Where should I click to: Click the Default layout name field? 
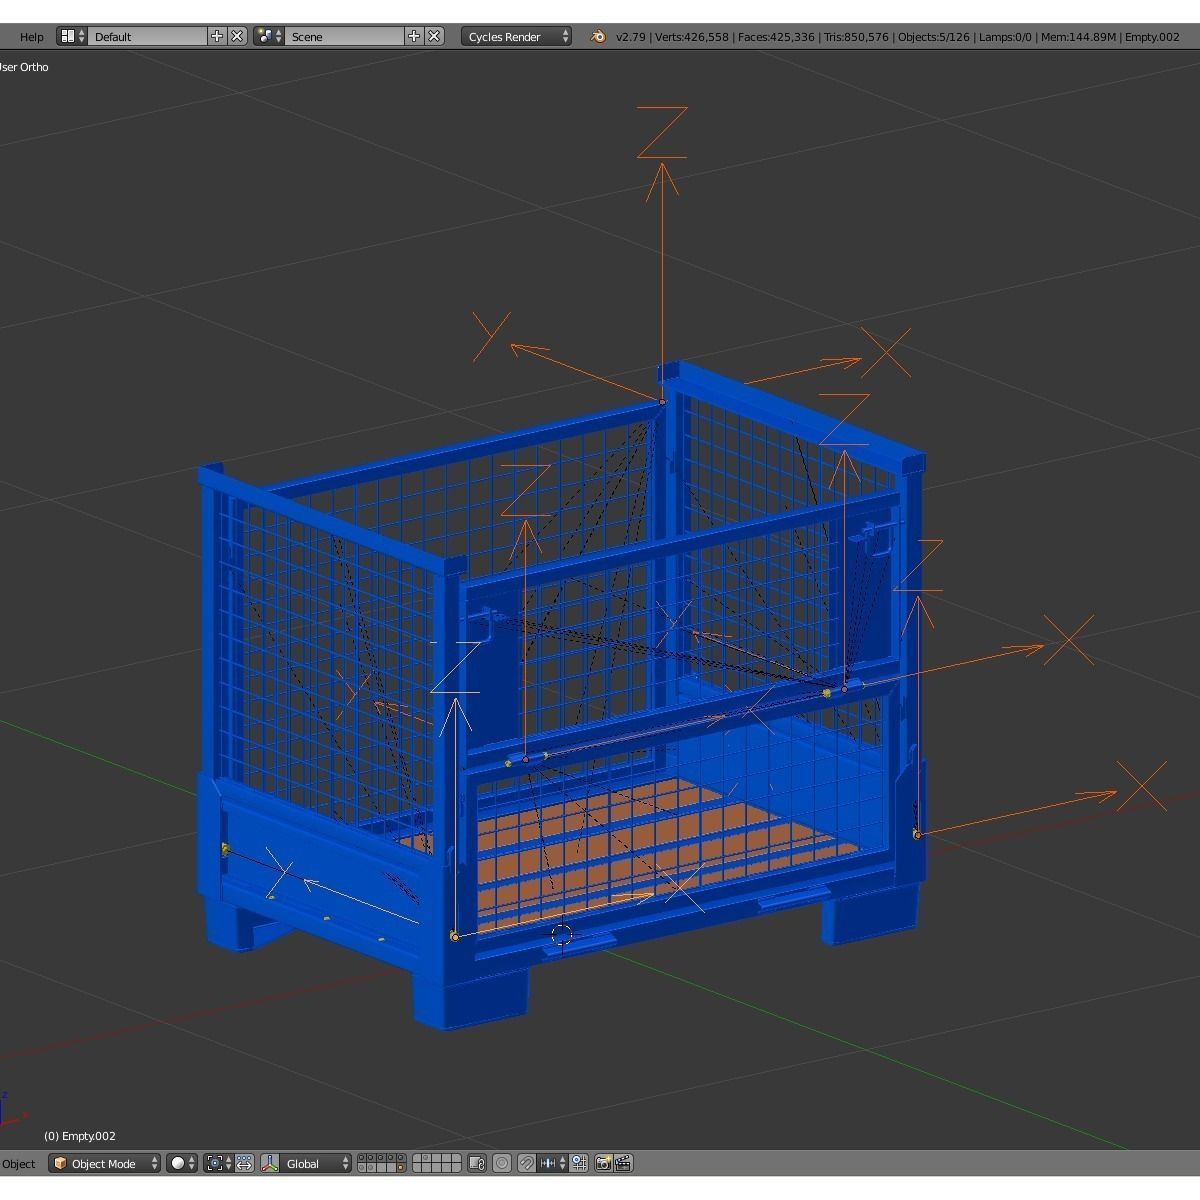click(x=147, y=36)
